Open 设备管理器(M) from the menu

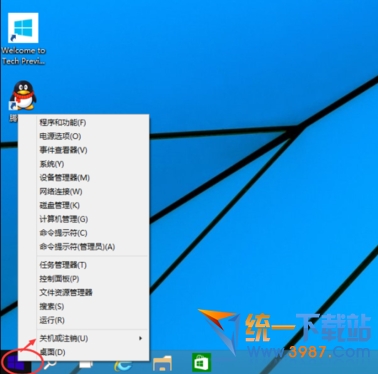tap(83, 178)
